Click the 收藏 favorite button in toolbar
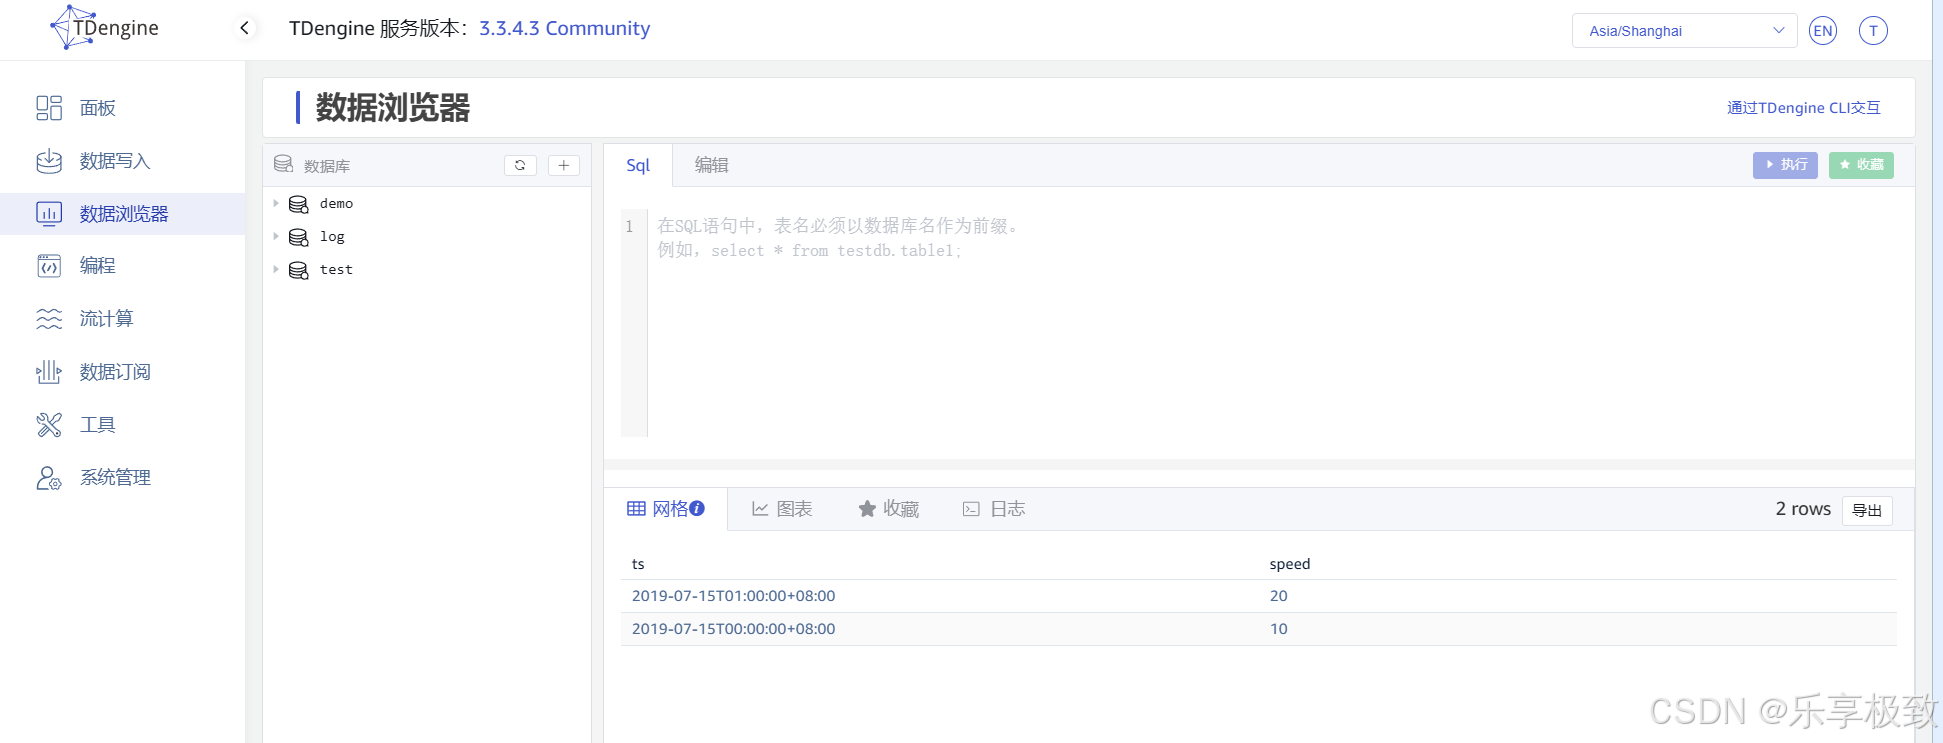Image resolution: width=1943 pixels, height=743 pixels. (1861, 165)
